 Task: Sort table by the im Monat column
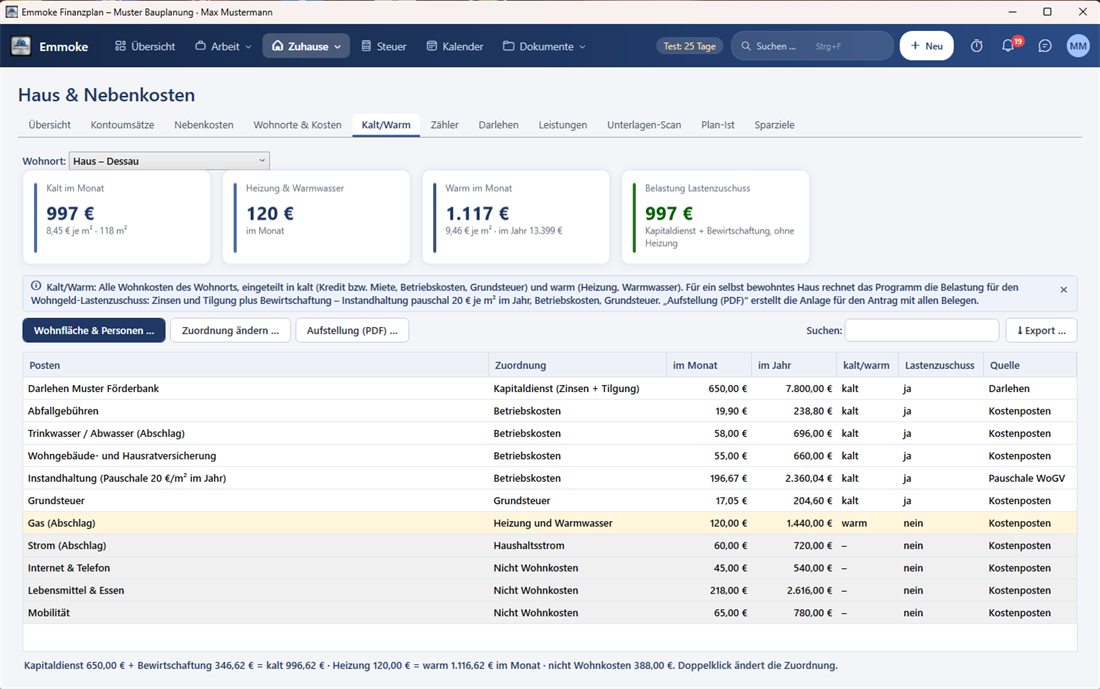click(x=709, y=365)
